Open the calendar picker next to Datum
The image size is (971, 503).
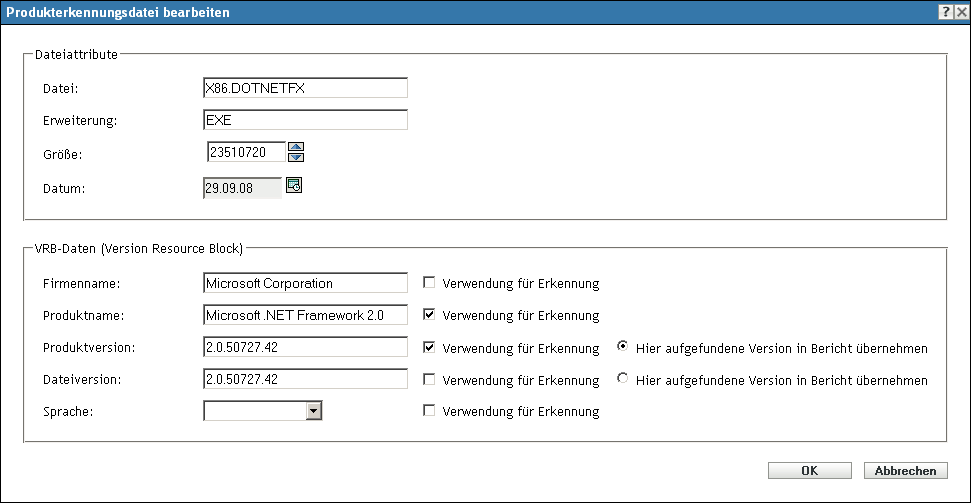pyautogui.click(x=294, y=184)
